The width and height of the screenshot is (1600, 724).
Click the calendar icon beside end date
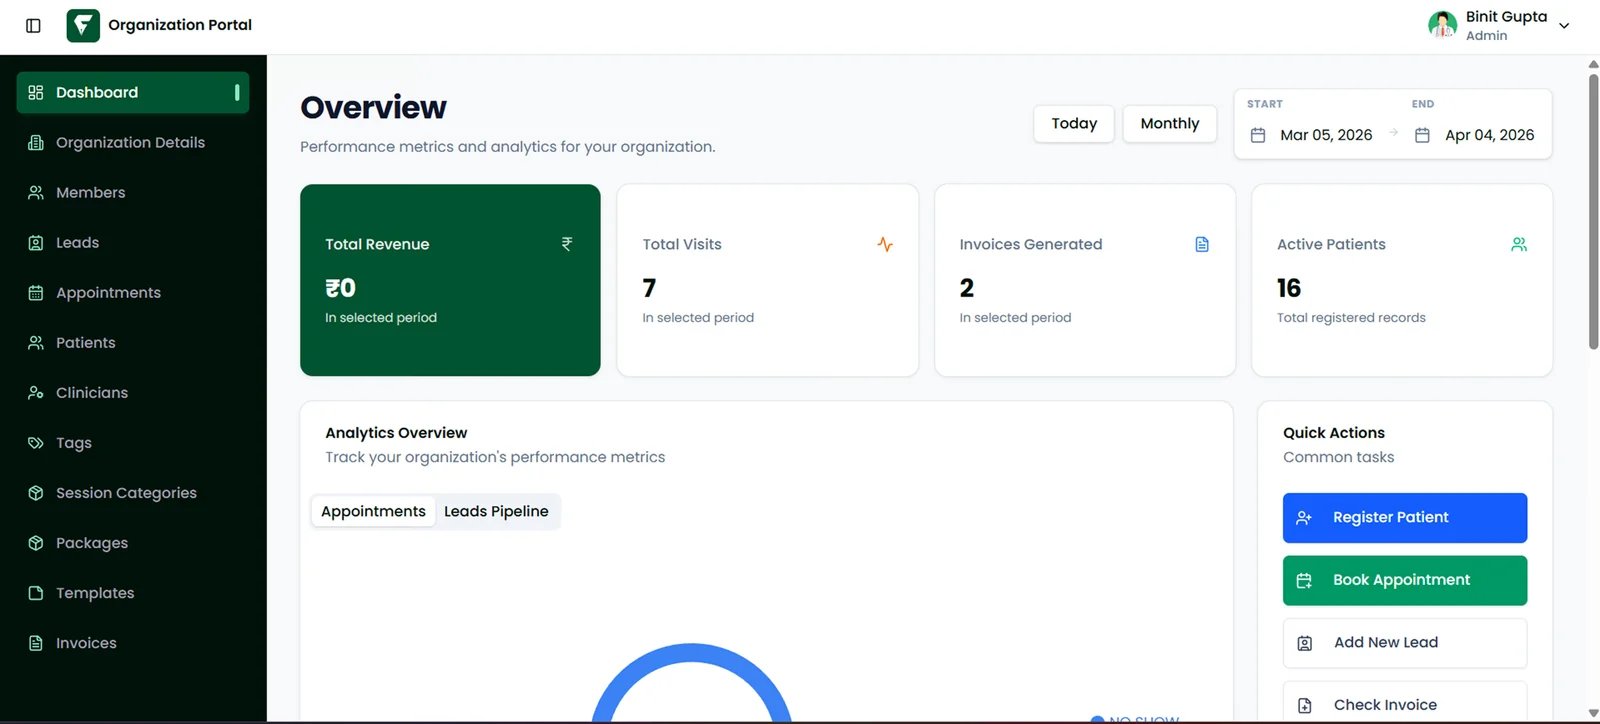[1422, 135]
